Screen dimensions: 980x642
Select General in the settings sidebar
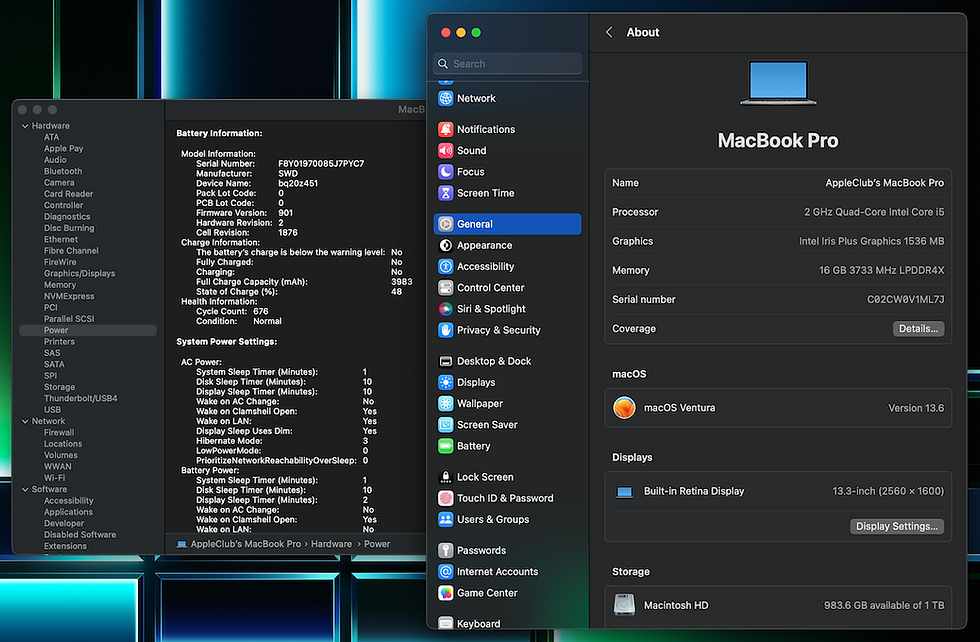tap(507, 224)
